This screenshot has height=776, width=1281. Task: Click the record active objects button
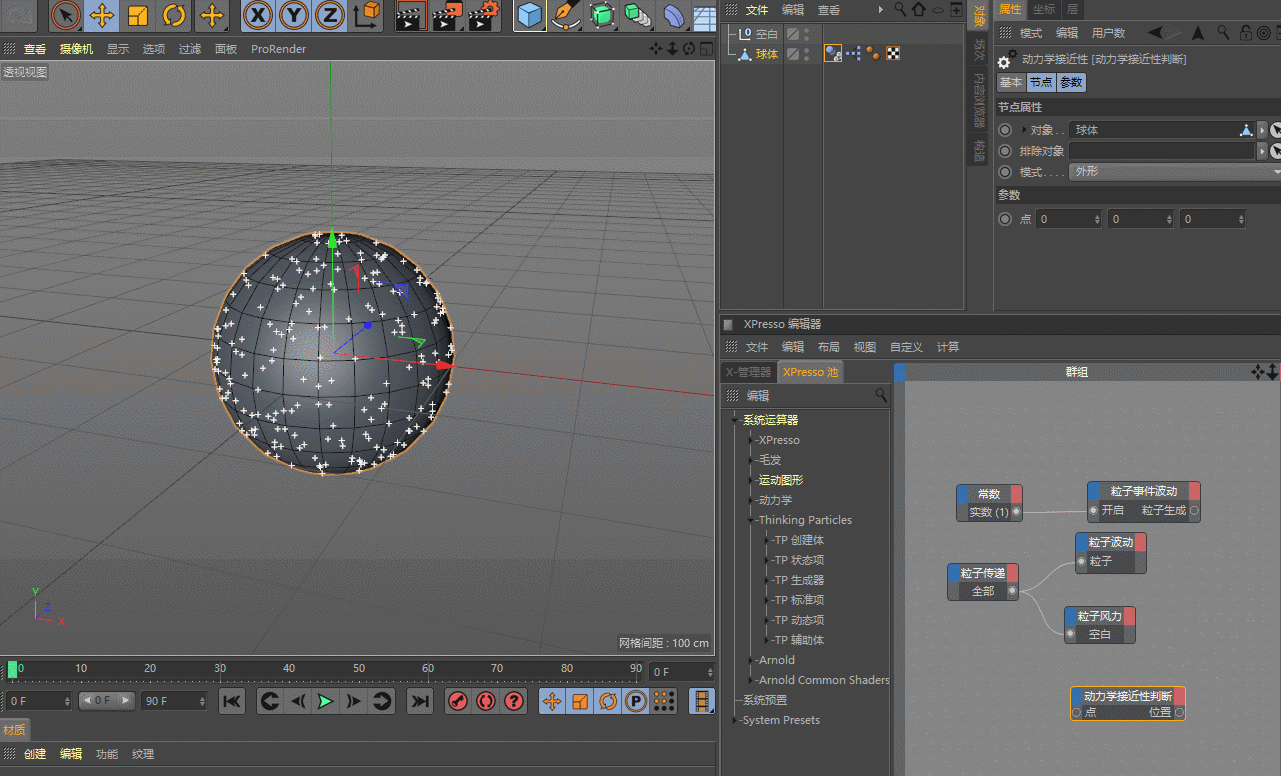[x=457, y=702]
